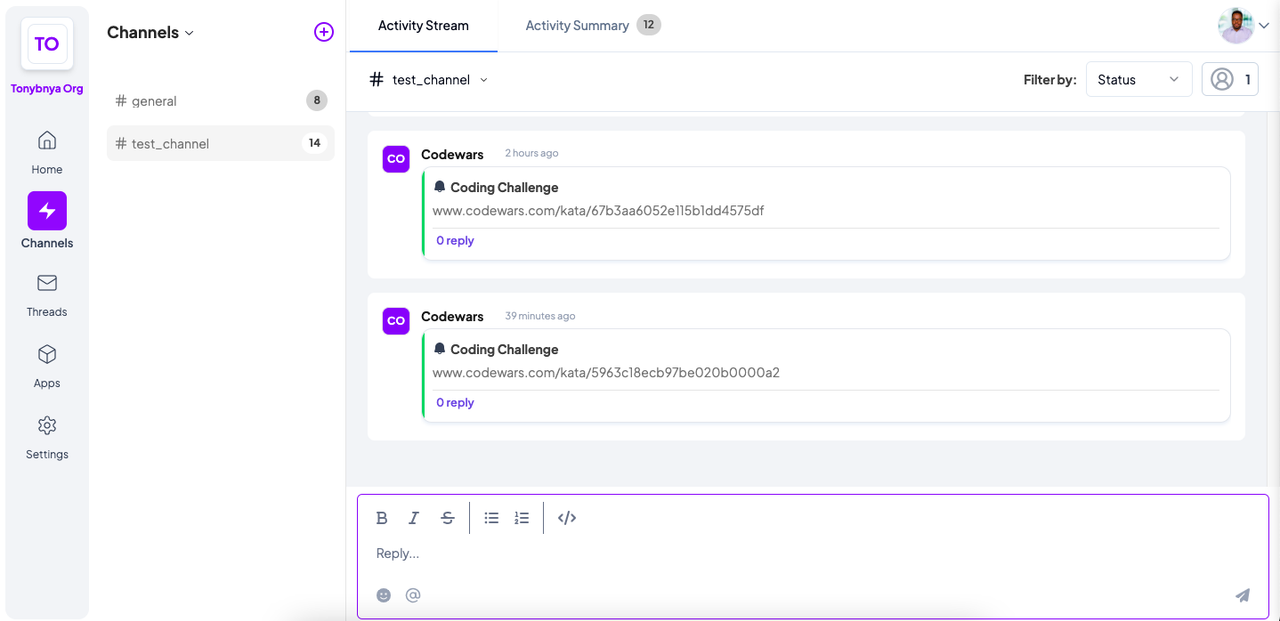
Task: Click unread badge 14 on test_channel
Action: click(x=314, y=143)
